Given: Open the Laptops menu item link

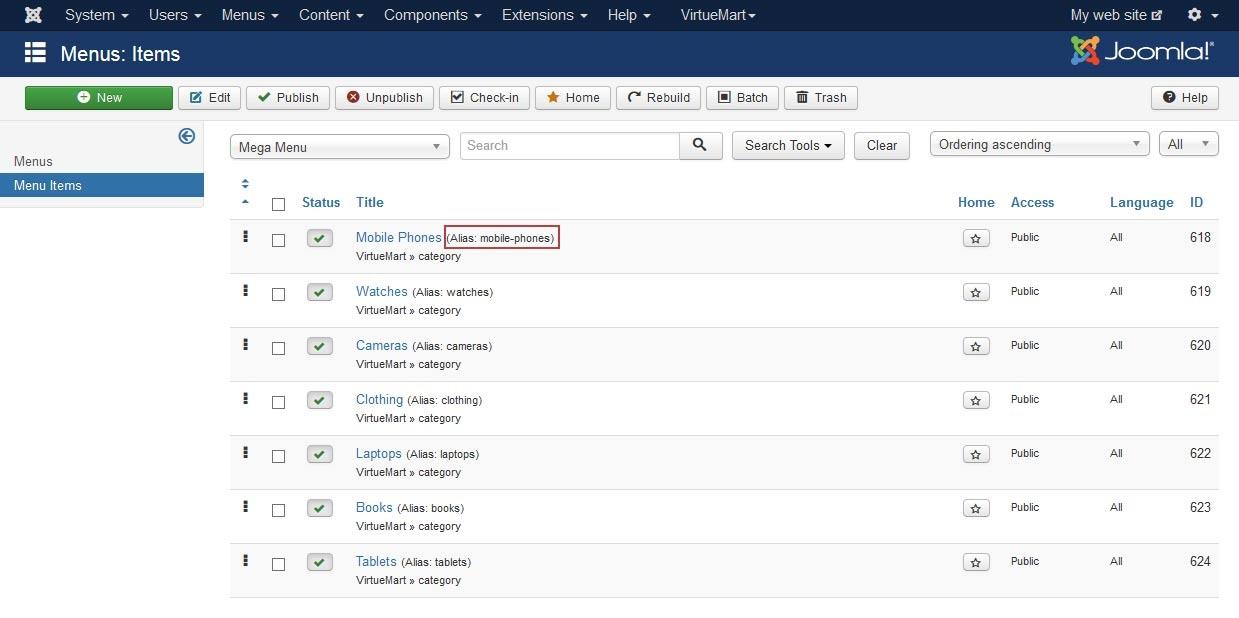Looking at the screenshot, I should (378, 453).
